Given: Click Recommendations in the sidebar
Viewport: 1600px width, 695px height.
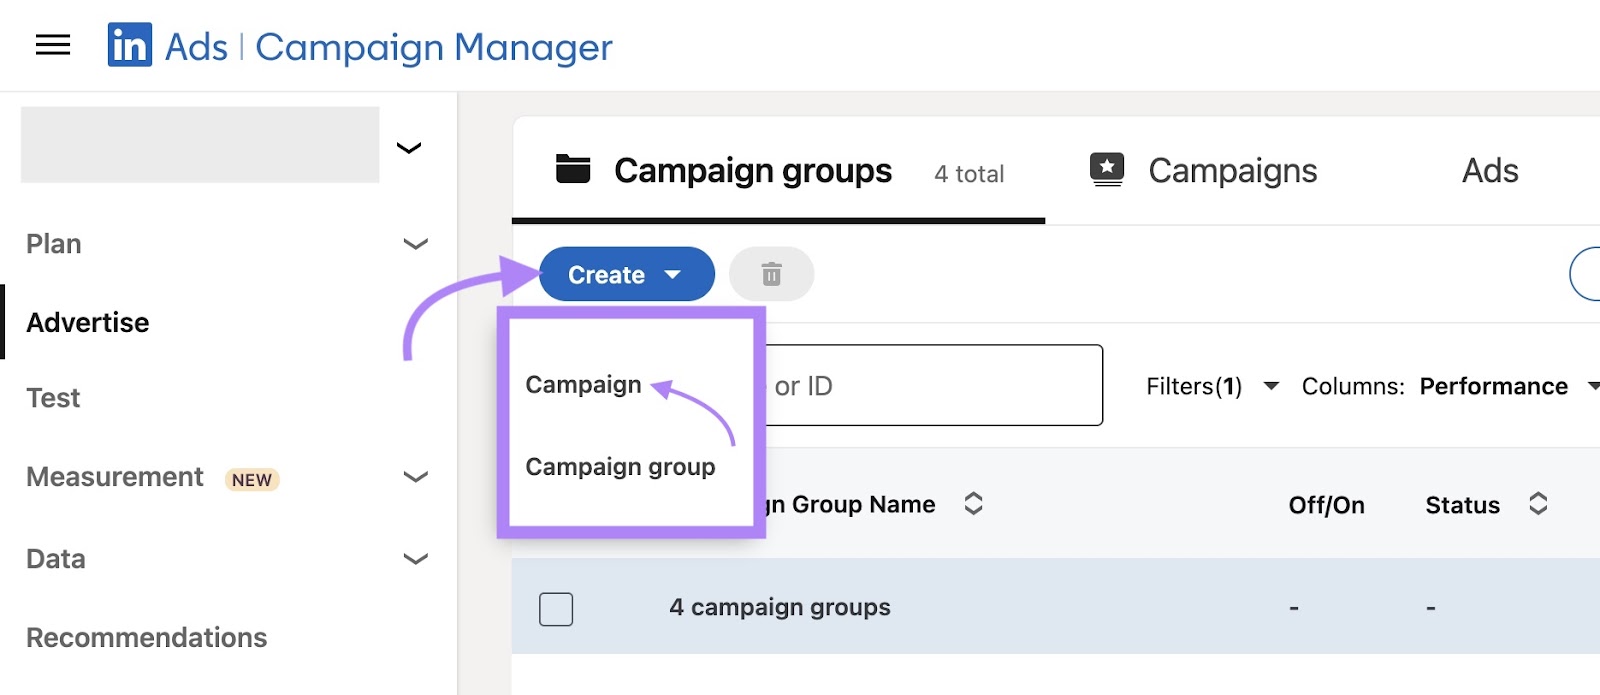Looking at the screenshot, I should [x=146, y=637].
